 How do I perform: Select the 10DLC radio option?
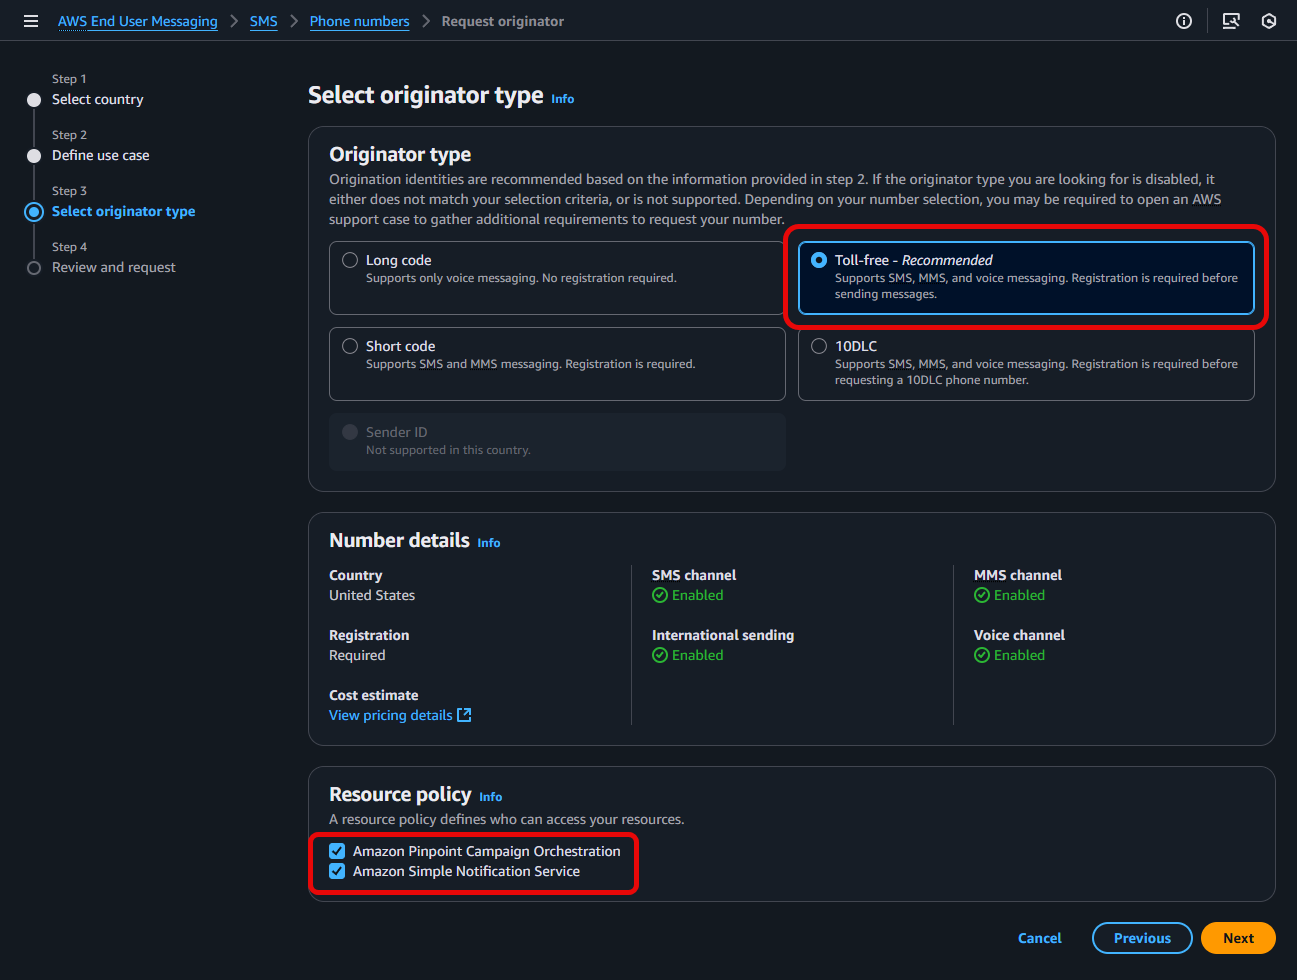click(x=819, y=346)
